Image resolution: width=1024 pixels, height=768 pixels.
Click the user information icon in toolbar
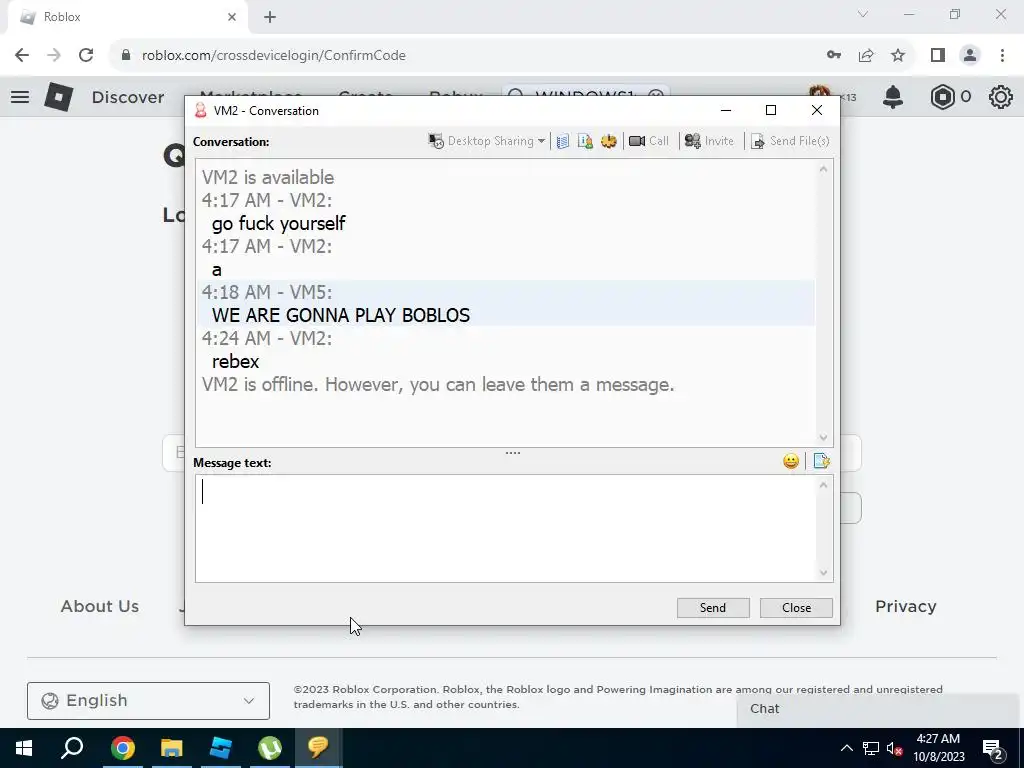[585, 141]
